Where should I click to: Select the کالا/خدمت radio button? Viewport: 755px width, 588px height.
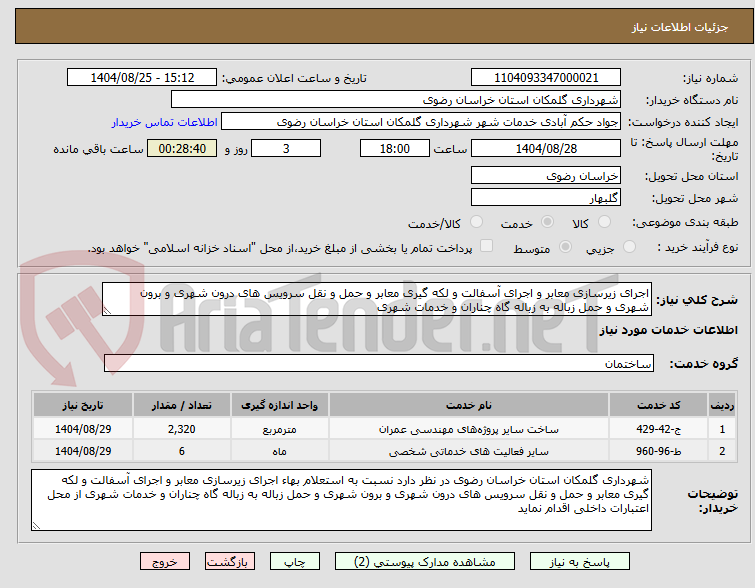coord(476,222)
